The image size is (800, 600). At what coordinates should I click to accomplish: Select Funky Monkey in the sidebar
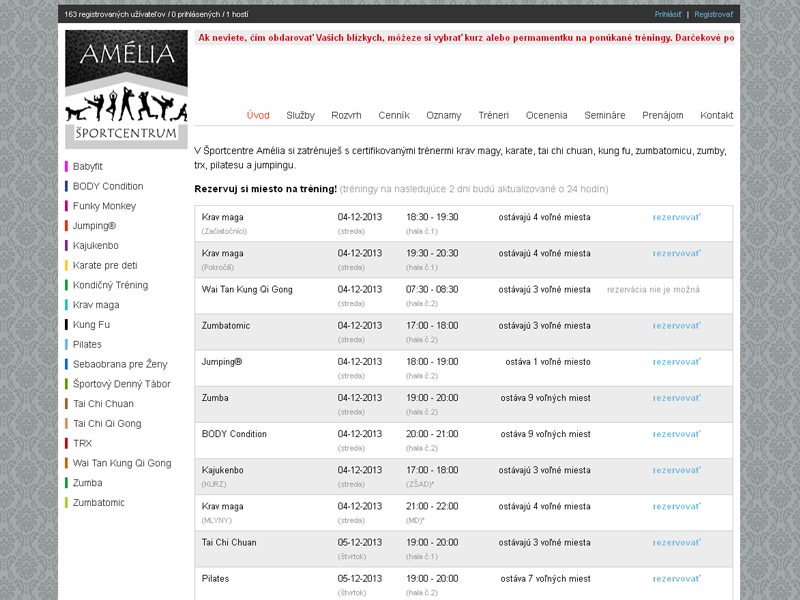click(105, 206)
